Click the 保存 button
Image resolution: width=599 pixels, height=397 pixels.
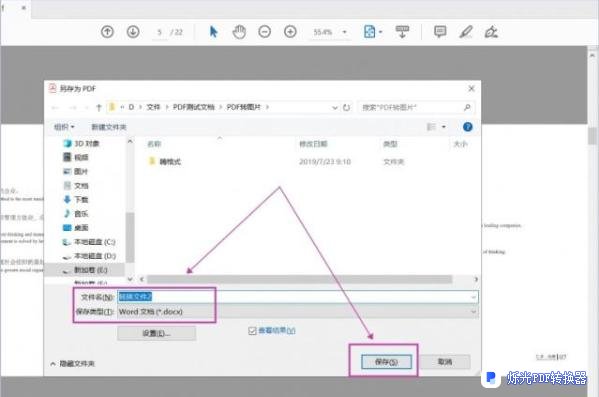point(386,361)
